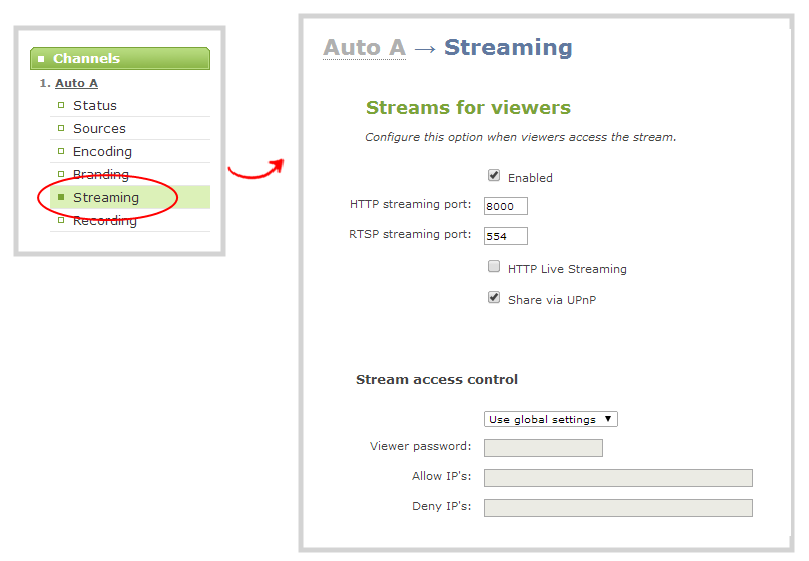Open the Recording settings
This screenshot has height=561, width=809.
tap(104, 220)
